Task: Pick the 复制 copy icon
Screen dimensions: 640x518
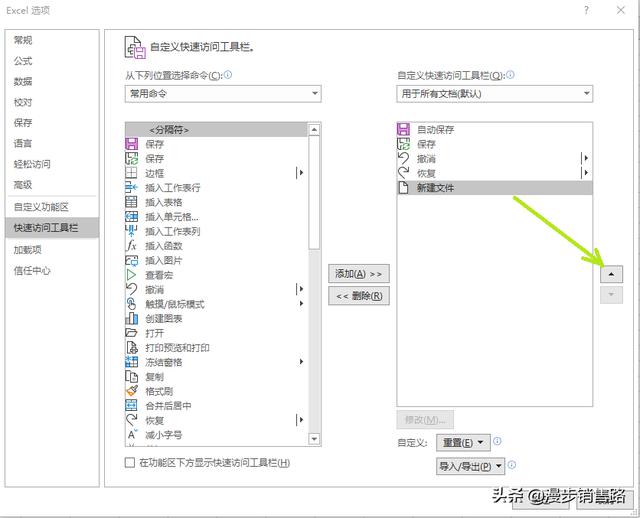Action: [131, 376]
